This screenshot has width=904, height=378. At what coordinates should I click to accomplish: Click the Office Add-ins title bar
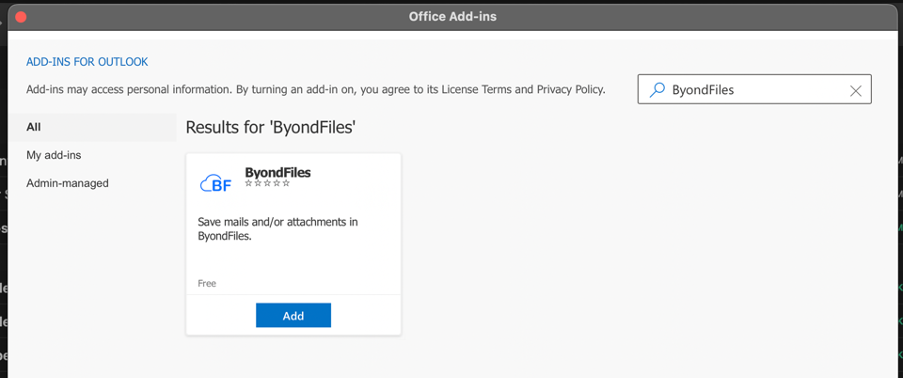[x=453, y=17]
